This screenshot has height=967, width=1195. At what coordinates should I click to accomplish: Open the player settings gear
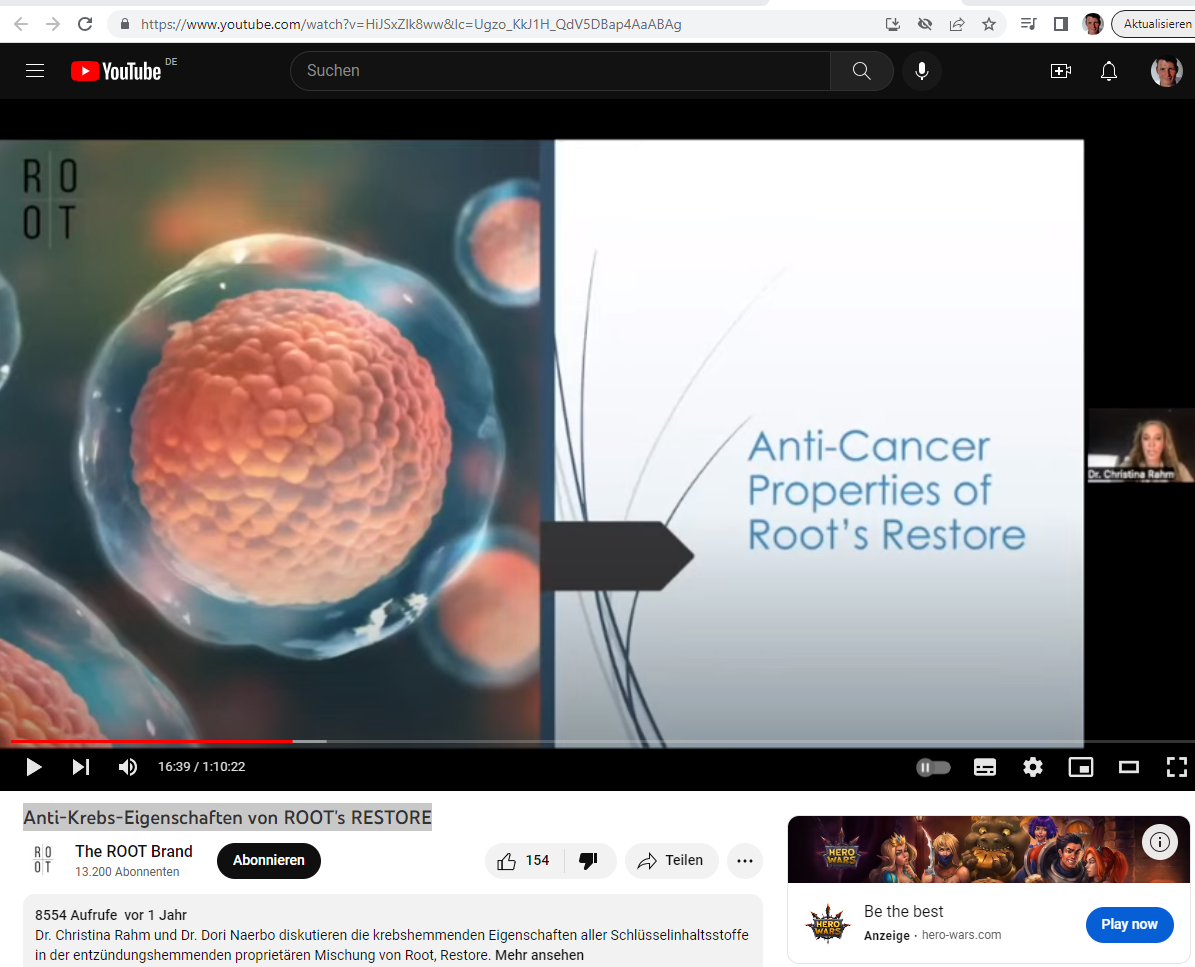1033,767
